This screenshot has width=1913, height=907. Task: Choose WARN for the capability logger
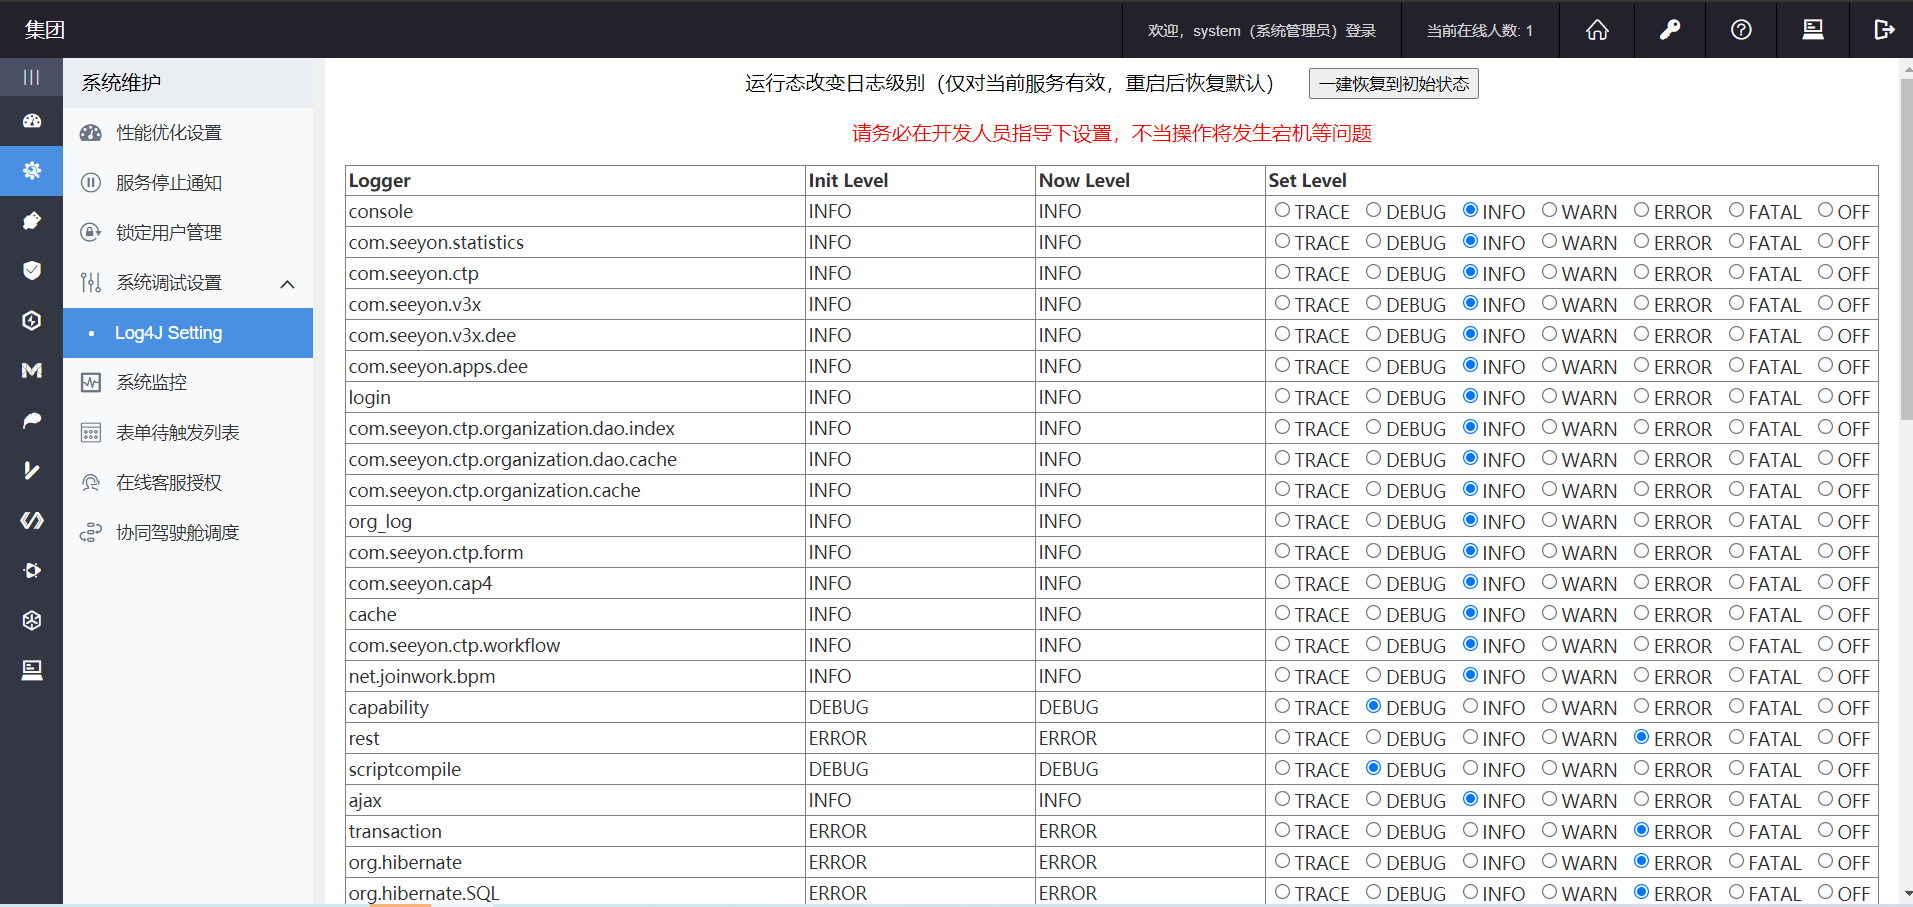(1549, 707)
